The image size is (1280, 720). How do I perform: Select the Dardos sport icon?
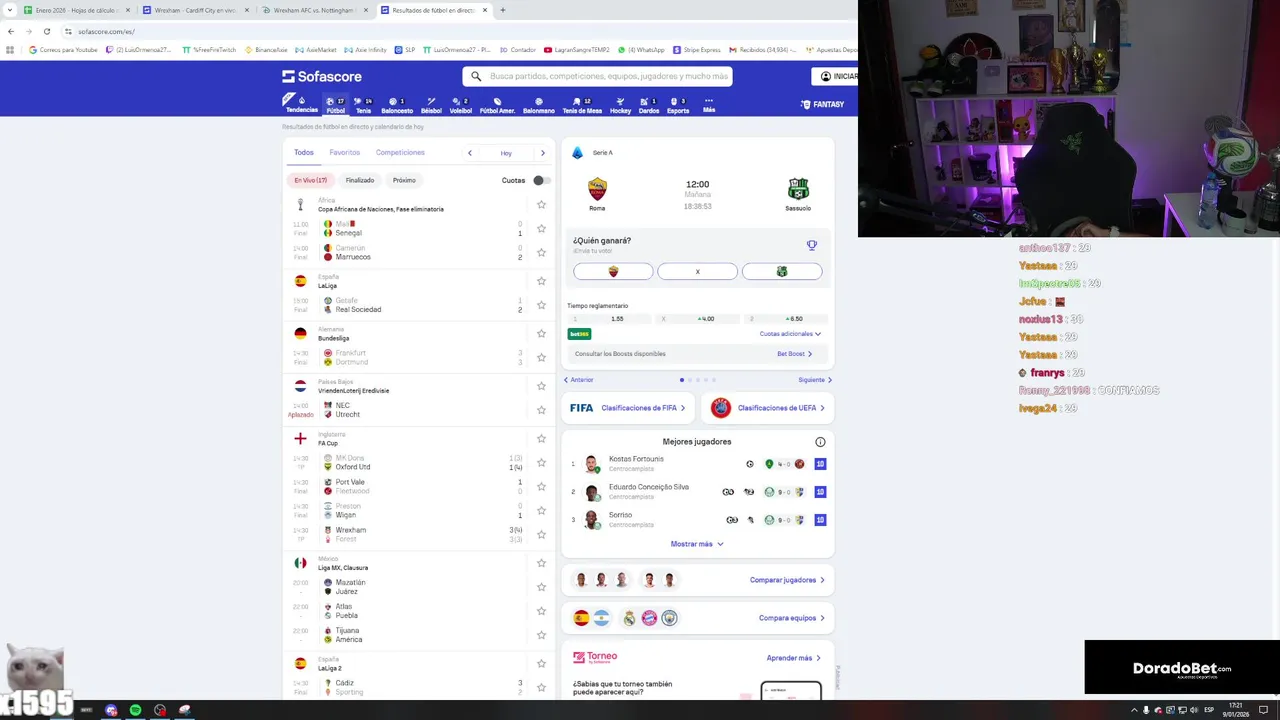(x=649, y=104)
